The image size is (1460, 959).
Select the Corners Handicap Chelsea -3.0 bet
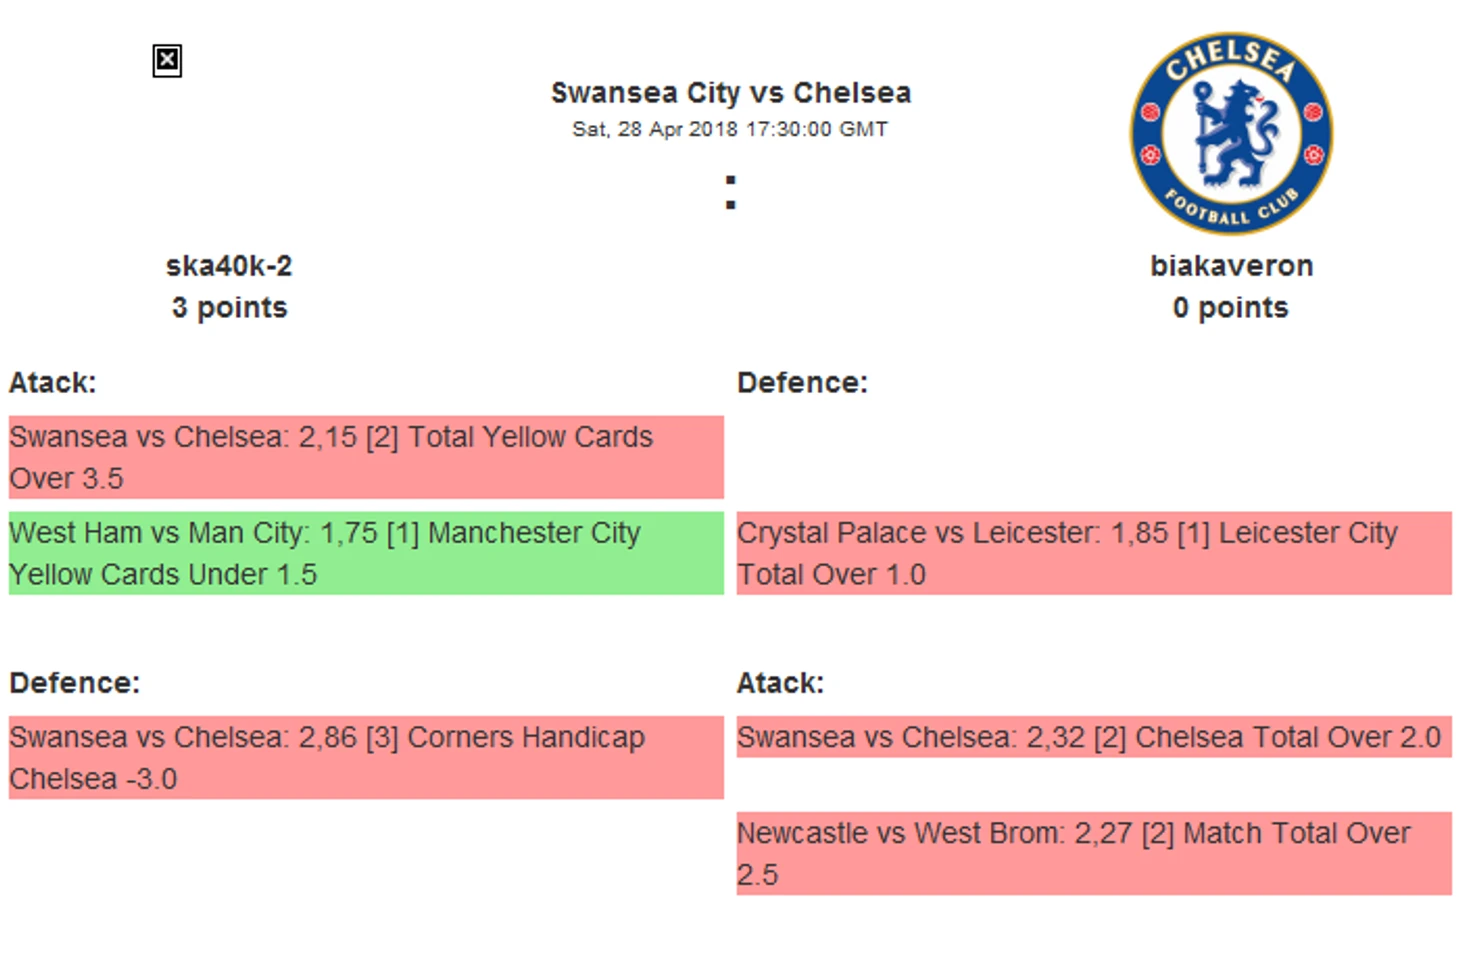click(x=366, y=757)
